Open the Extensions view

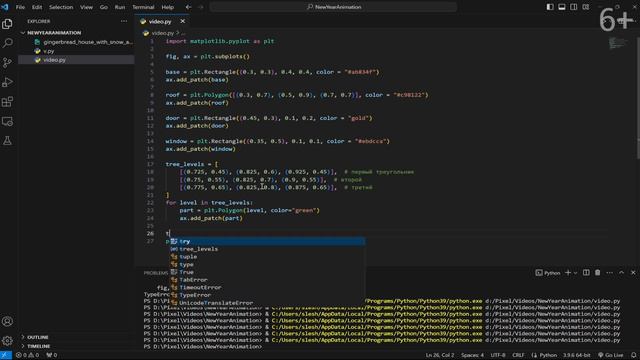7,102
